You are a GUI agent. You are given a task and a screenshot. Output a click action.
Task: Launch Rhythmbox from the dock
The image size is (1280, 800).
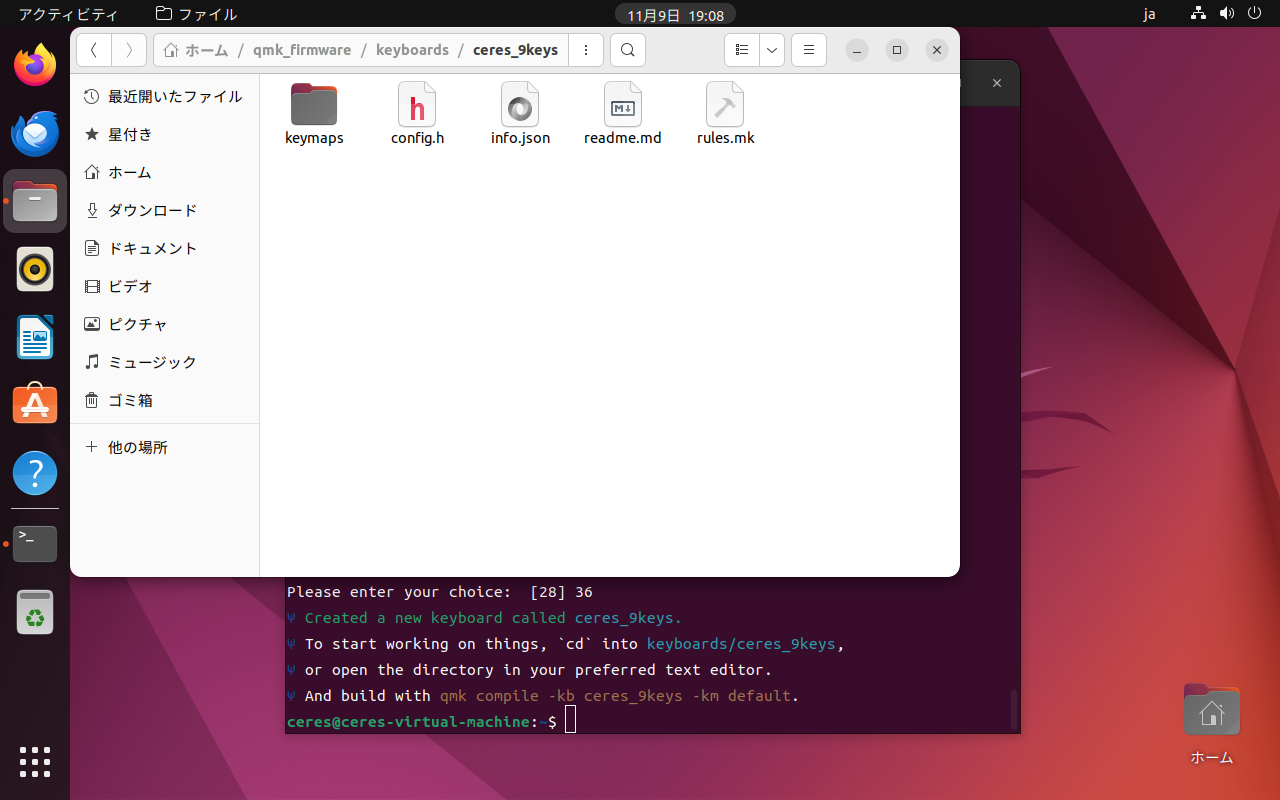tap(35, 269)
